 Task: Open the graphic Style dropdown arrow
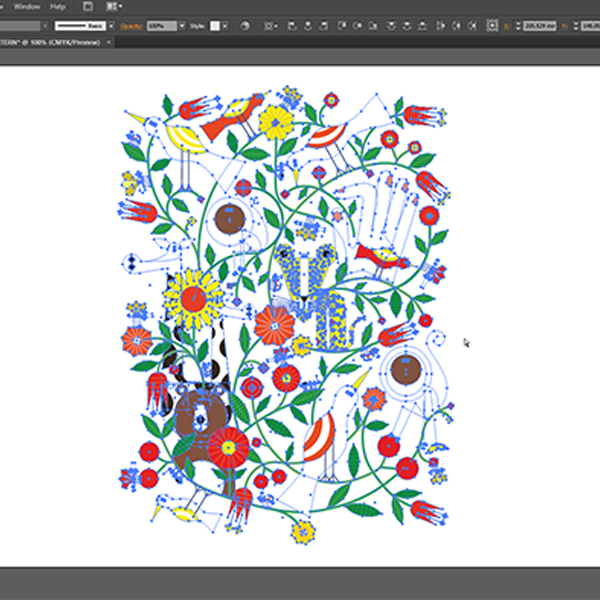[226, 24]
